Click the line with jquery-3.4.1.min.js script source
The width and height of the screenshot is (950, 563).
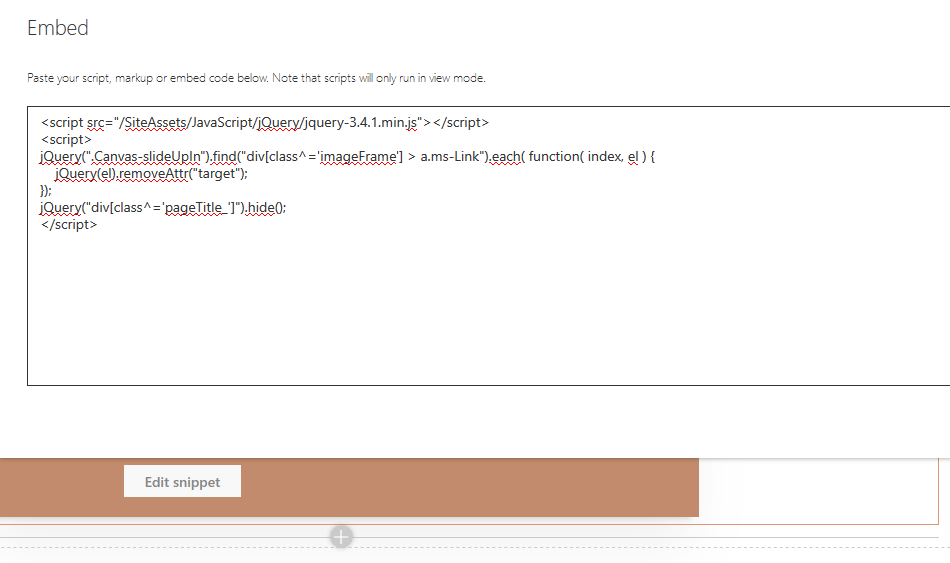(265, 122)
